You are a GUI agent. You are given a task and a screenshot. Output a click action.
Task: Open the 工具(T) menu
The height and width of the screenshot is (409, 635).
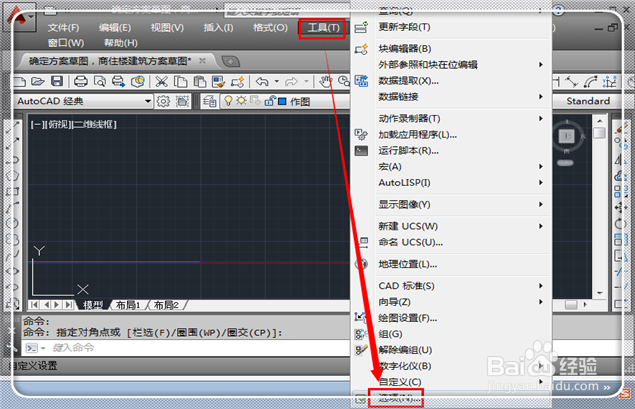click(323, 28)
